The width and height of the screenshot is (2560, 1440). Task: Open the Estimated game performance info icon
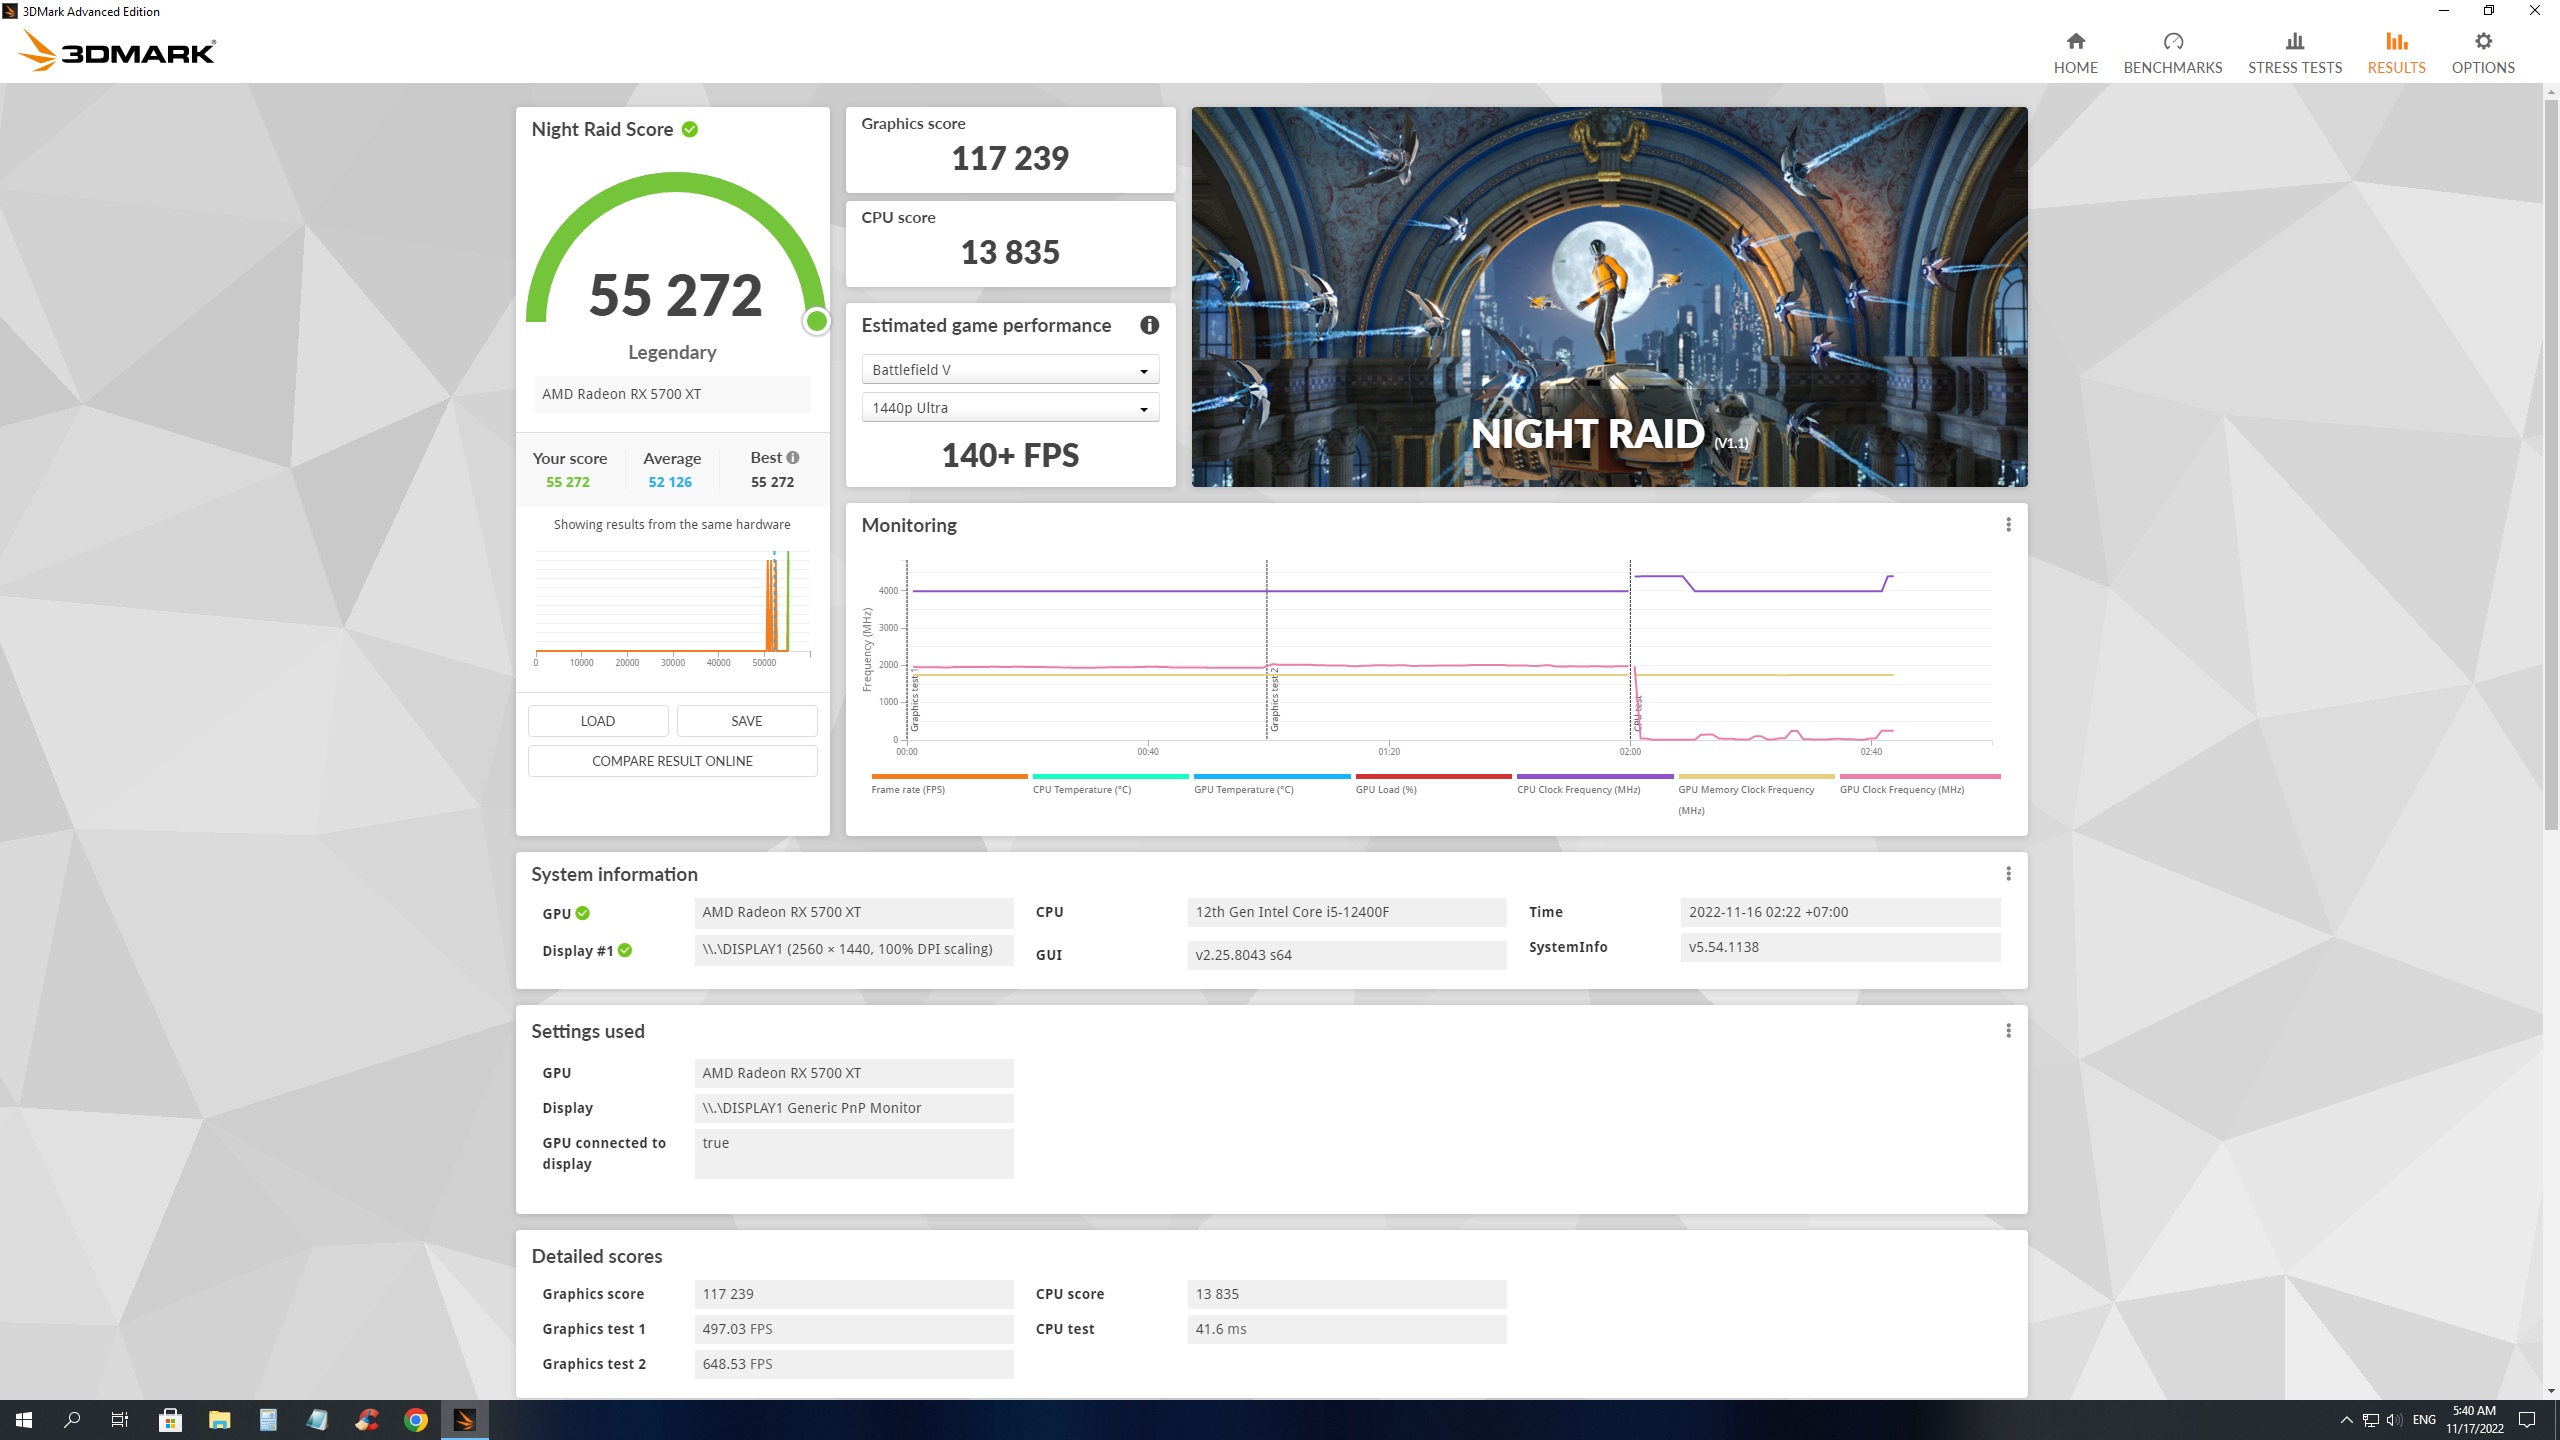(x=1149, y=325)
